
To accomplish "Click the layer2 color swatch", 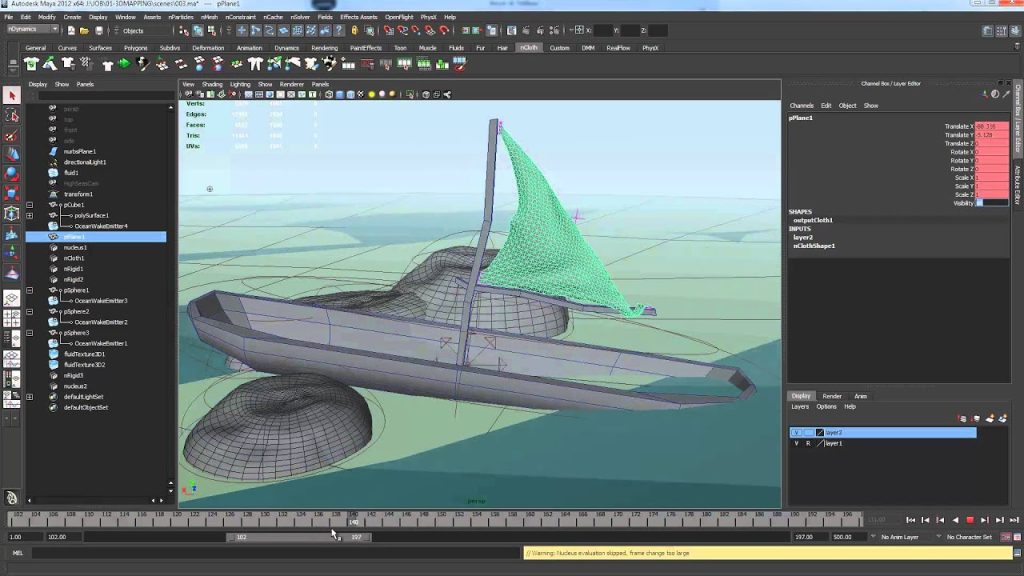I will (820, 432).
